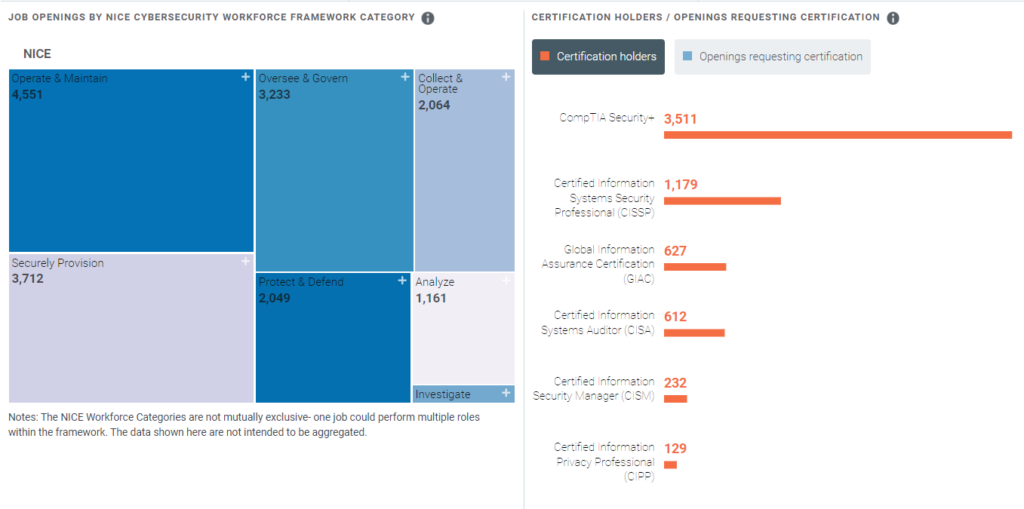Expand Collect & Operate tile plus icon
Screen dimensions: 1024x509
pyautogui.click(x=506, y=77)
